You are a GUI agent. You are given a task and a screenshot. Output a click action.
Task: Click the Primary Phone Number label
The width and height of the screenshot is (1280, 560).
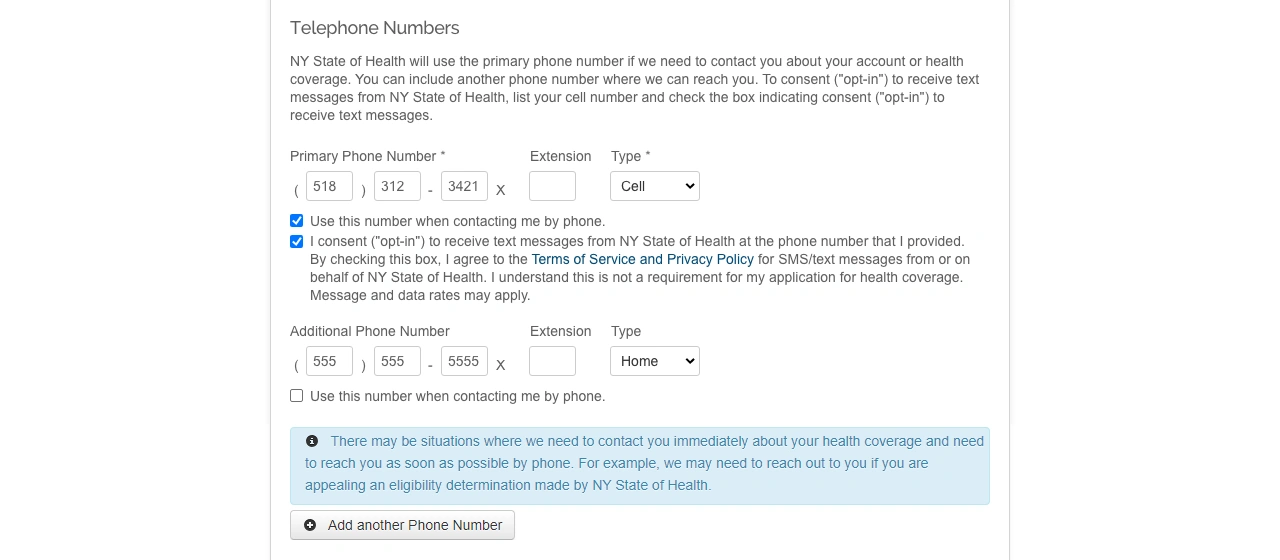click(364, 156)
